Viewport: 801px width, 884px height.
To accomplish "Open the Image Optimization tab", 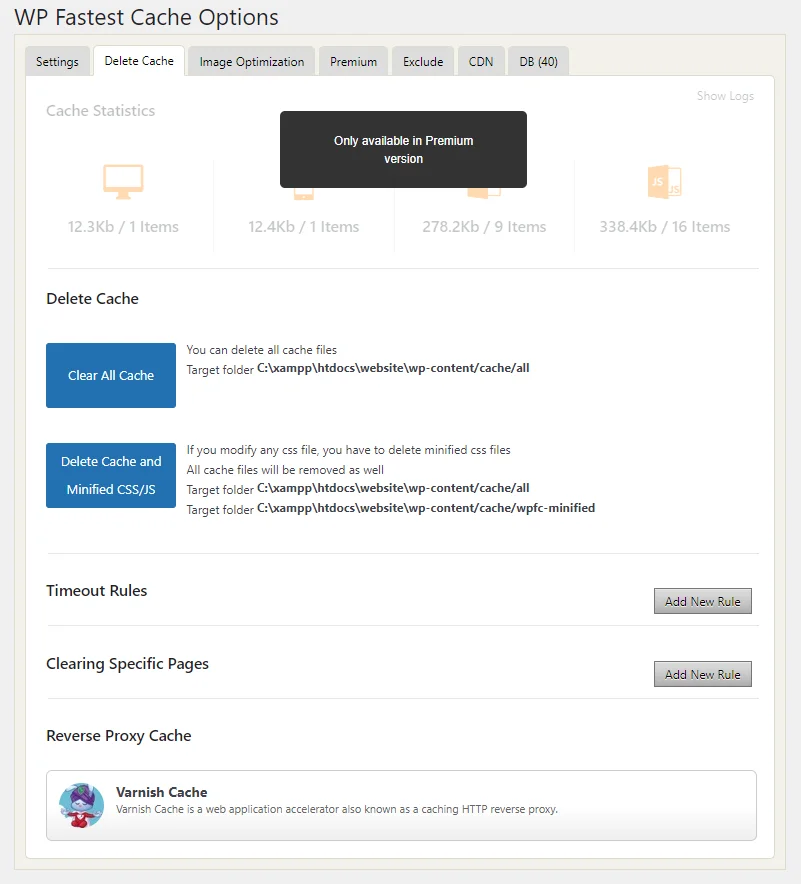I will 251,61.
